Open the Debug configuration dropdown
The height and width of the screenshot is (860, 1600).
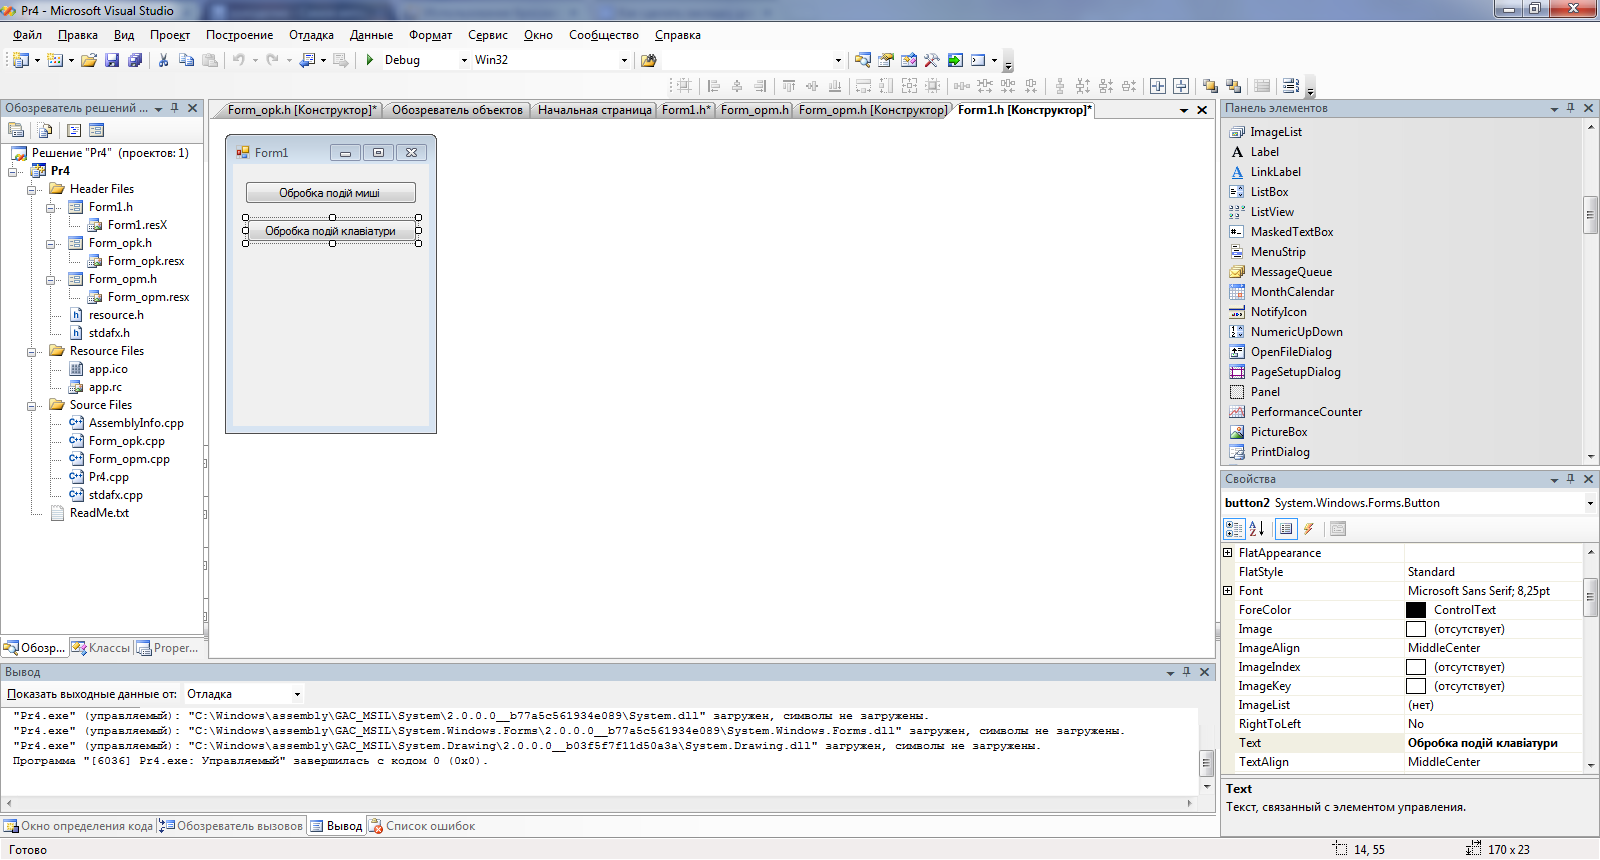coord(464,60)
